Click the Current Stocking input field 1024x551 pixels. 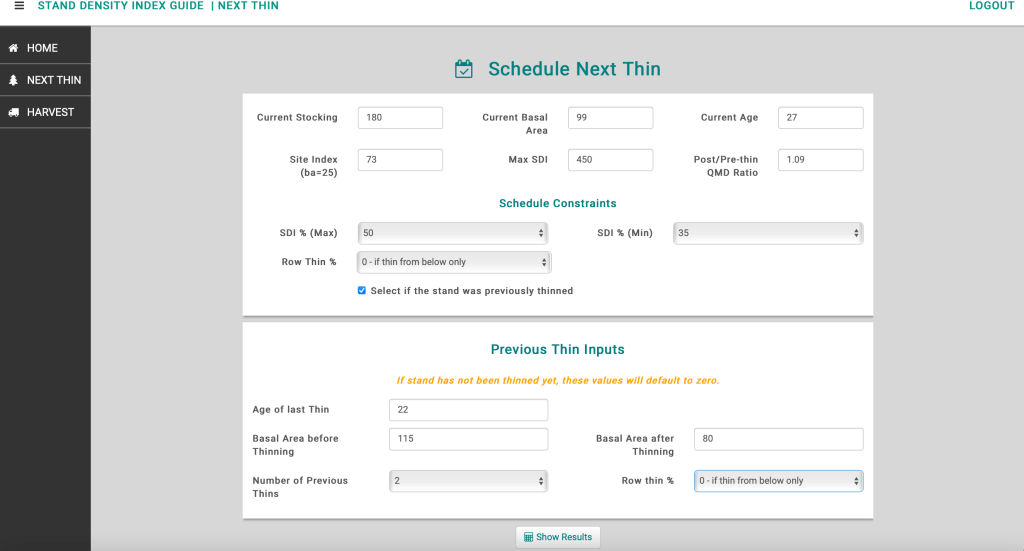click(400, 118)
